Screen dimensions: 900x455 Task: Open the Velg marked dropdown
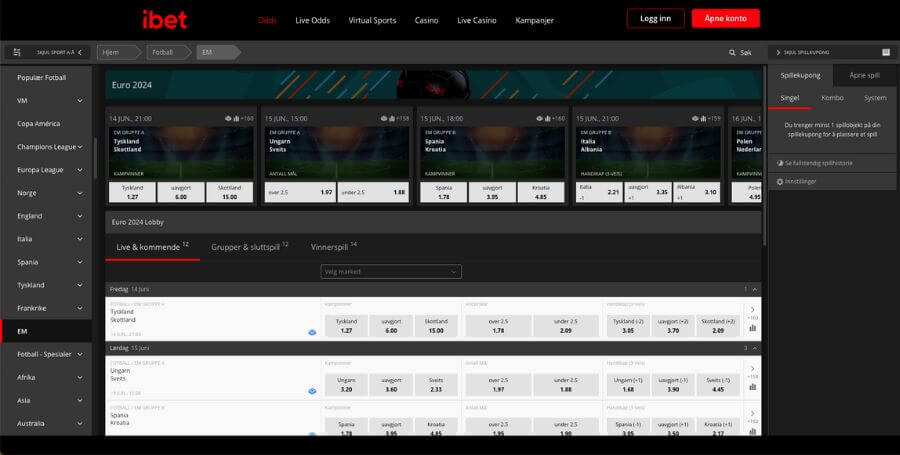(x=391, y=271)
